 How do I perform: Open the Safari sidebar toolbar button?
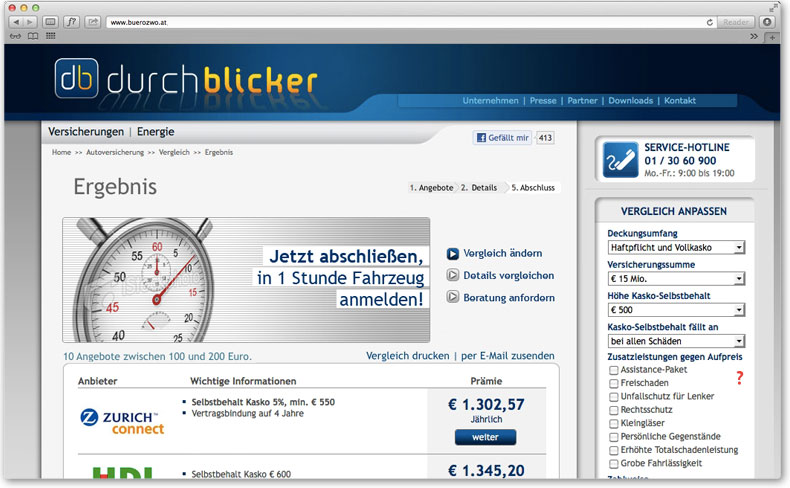click(50, 22)
